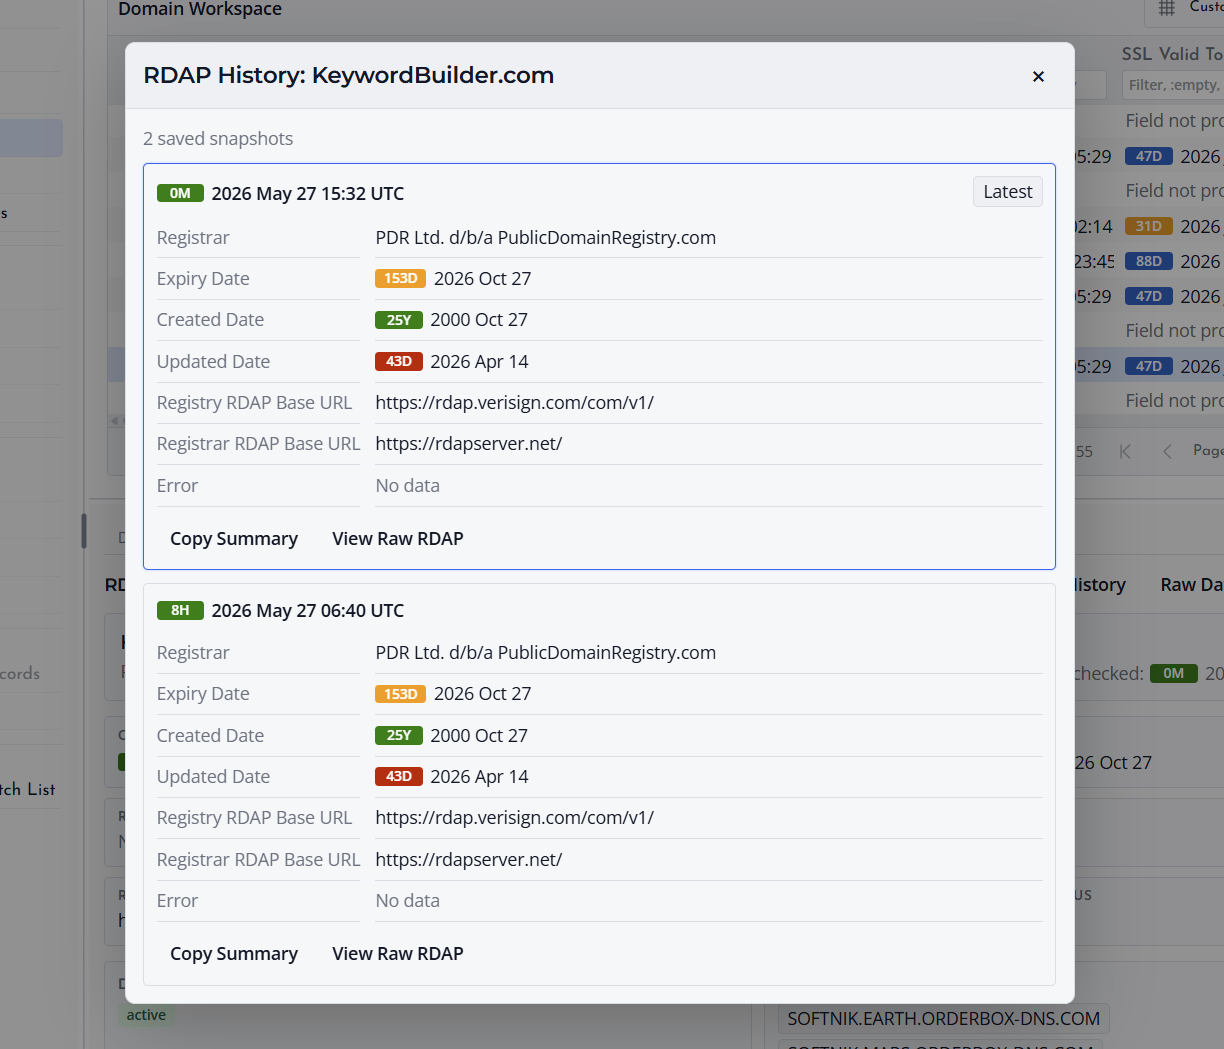This screenshot has height=1049, width=1224.
Task: Click 153D expiry badge in 06:40 snapshot
Action: 400,694
